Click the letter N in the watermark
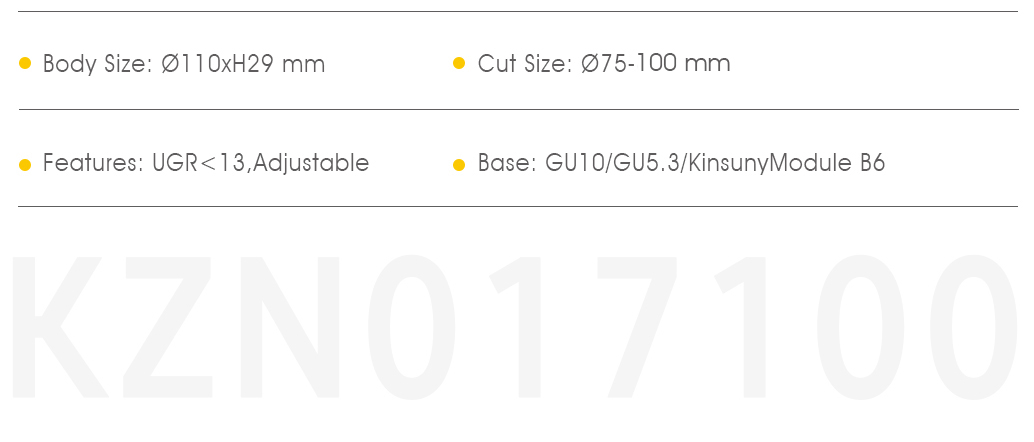 289,327
